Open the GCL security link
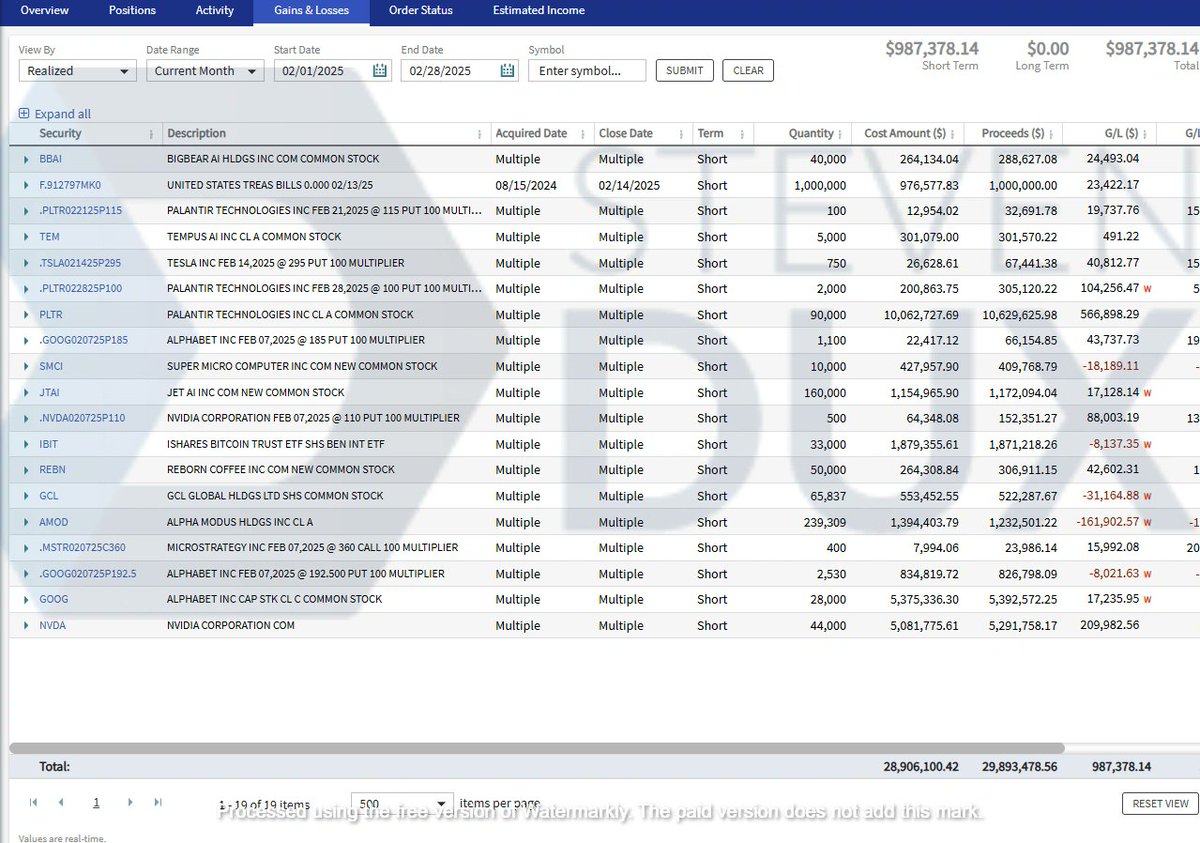The height and width of the screenshot is (843, 1200). 49,496
